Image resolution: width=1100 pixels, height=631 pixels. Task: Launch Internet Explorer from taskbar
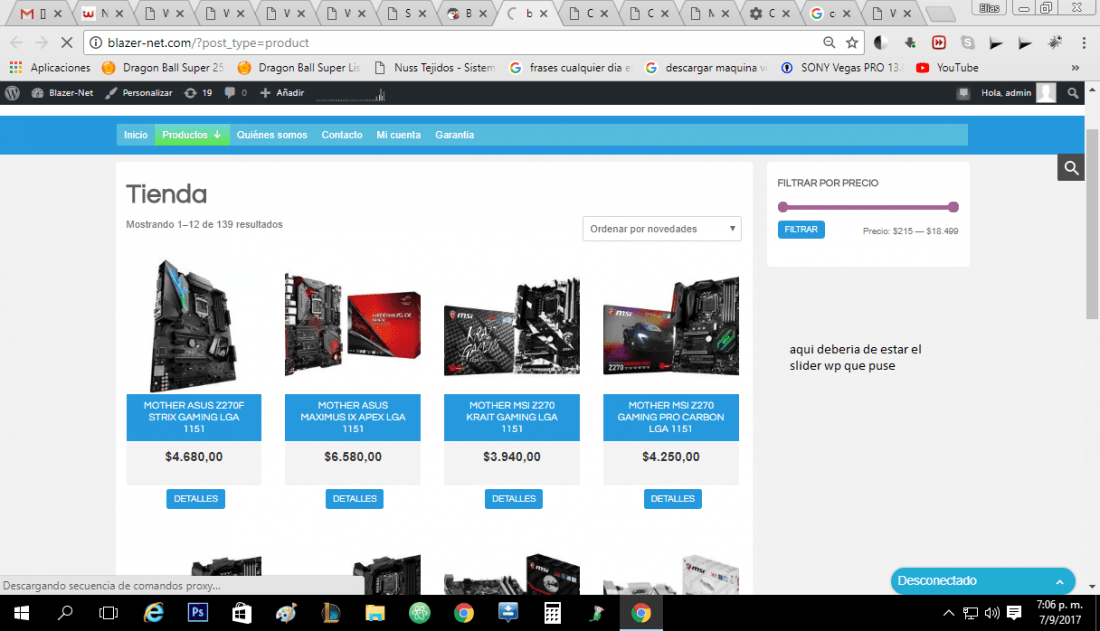click(153, 613)
